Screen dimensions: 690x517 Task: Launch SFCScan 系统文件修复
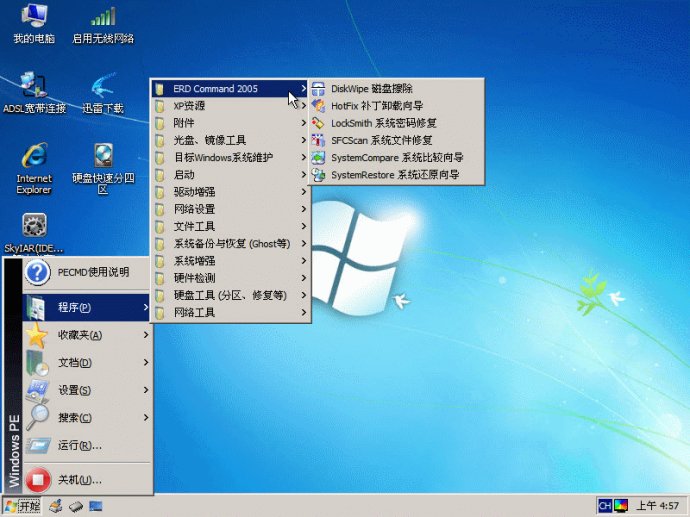coord(396,140)
